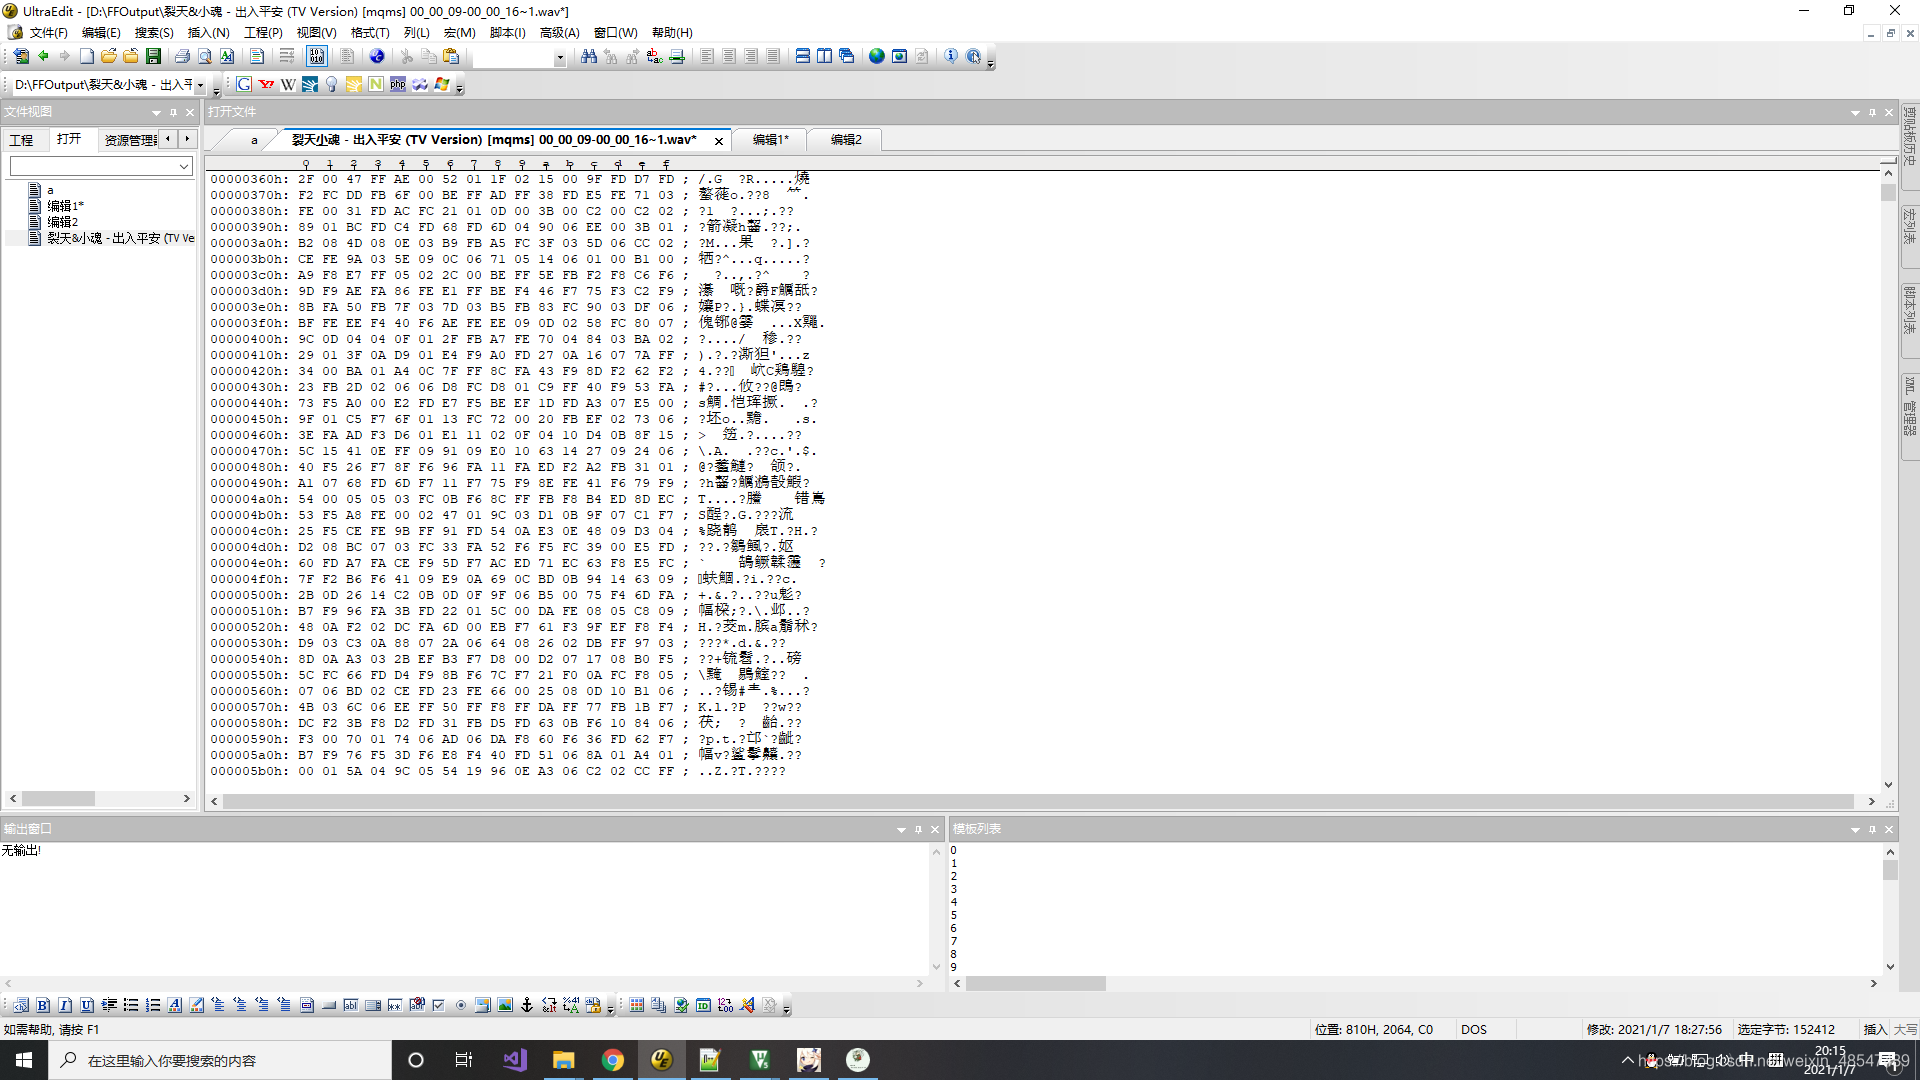This screenshot has height=1080, width=1920.
Task: Switch to the 工程 tab in file view
Action: tap(21, 140)
